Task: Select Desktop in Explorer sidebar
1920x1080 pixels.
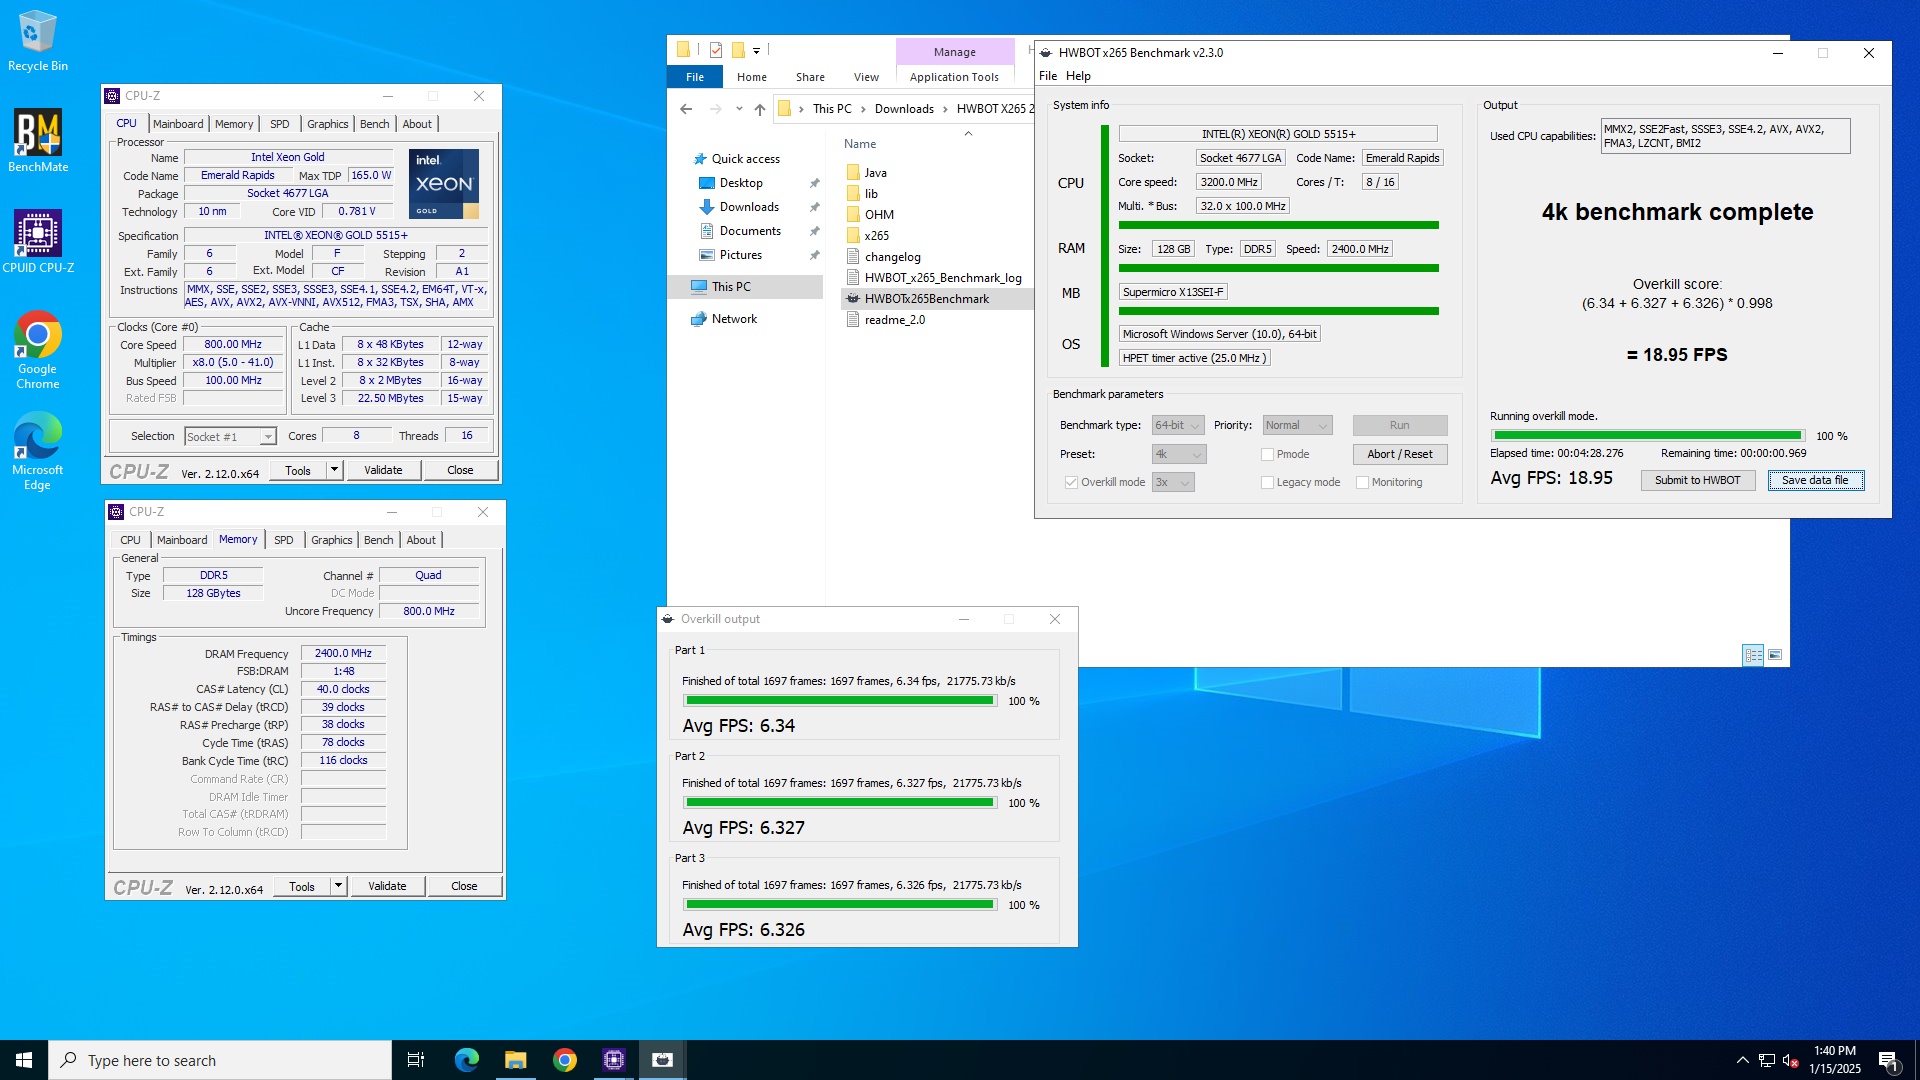Action: click(740, 183)
